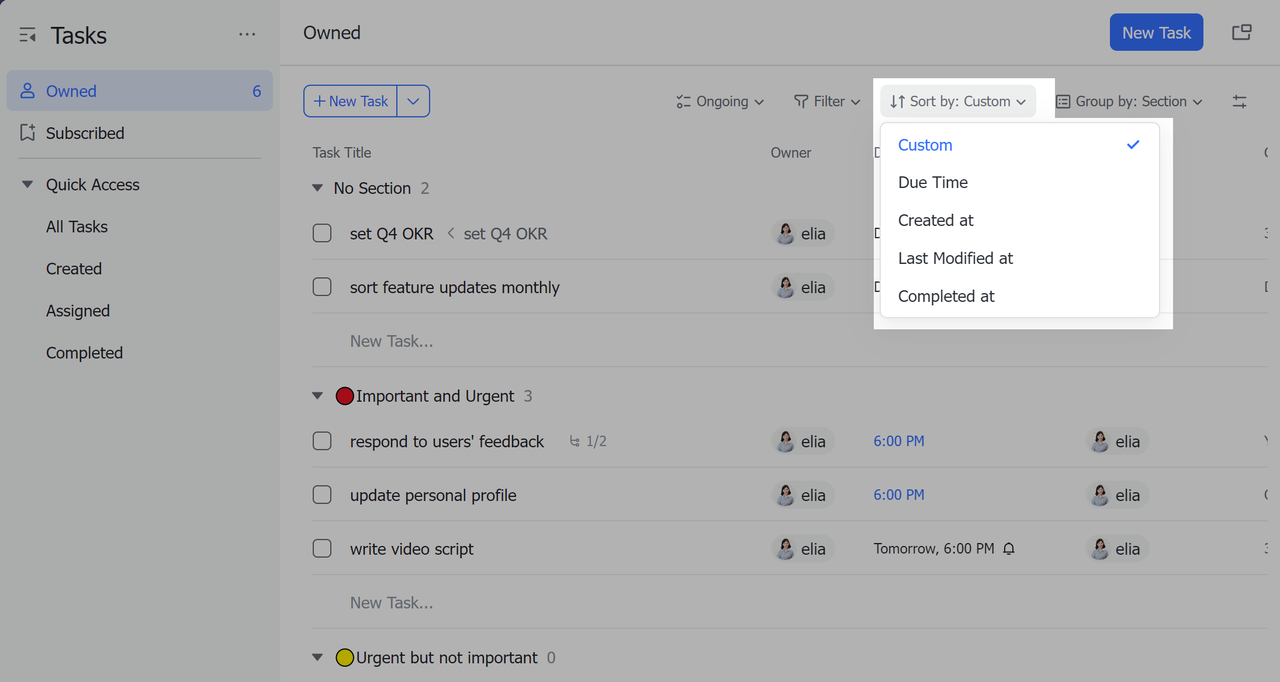Open the Group by: Section control

click(1129, 102)
